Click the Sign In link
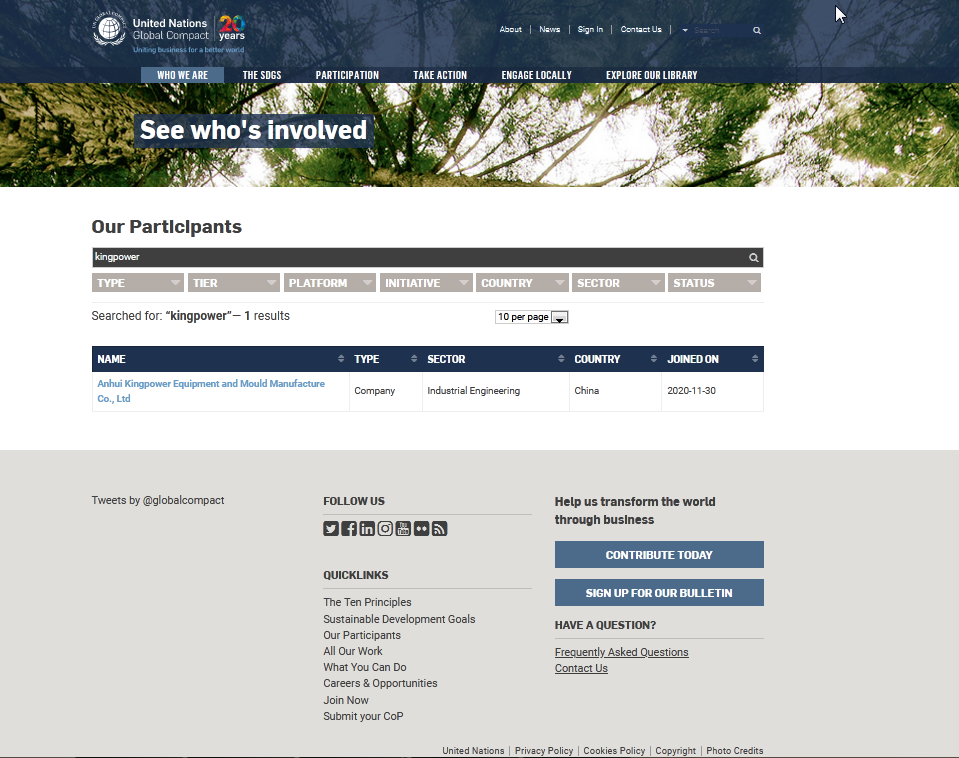The width and height of the screenshot is (959, 758). click(590, 30)
